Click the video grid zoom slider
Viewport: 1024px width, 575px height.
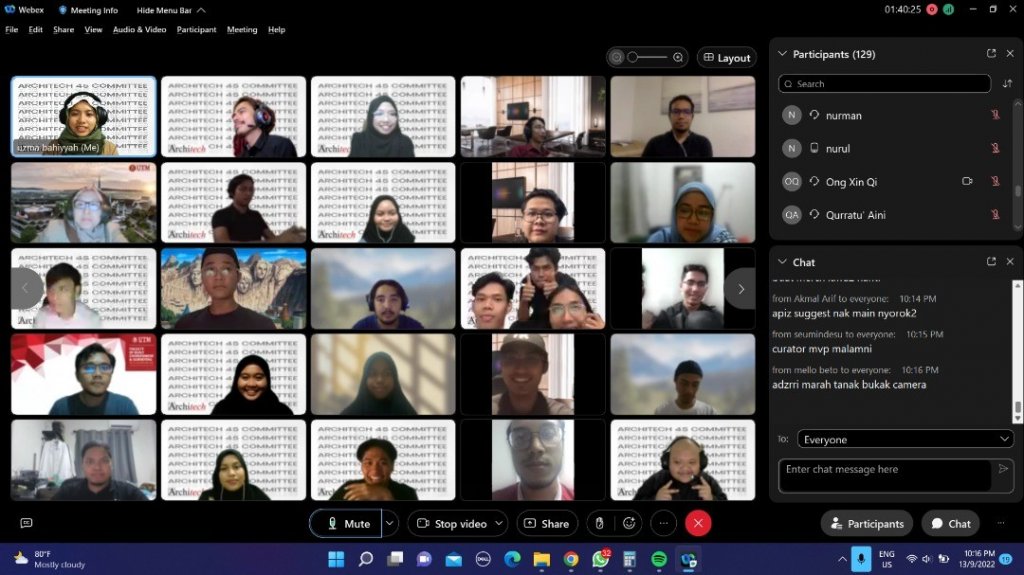pos(646,58)
